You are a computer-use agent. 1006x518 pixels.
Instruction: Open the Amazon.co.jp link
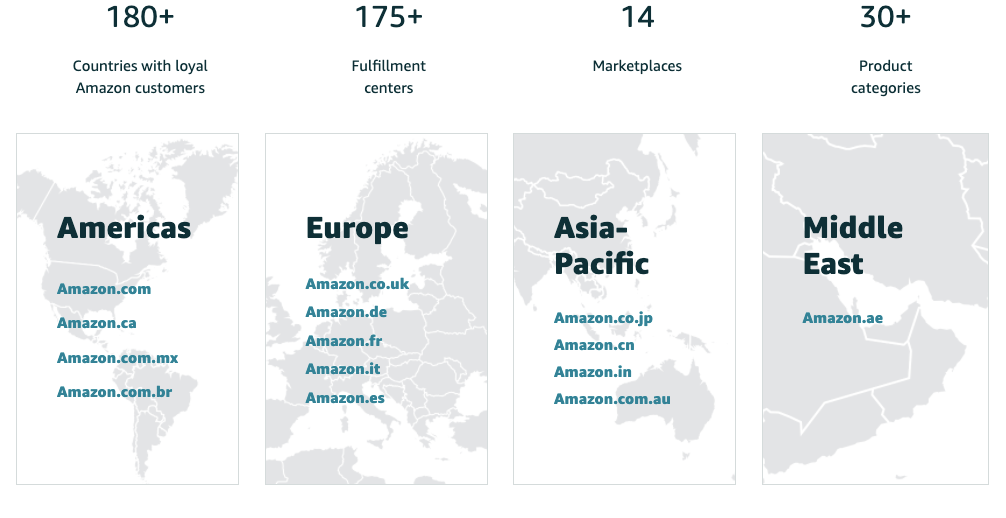[x=603, y=318]
